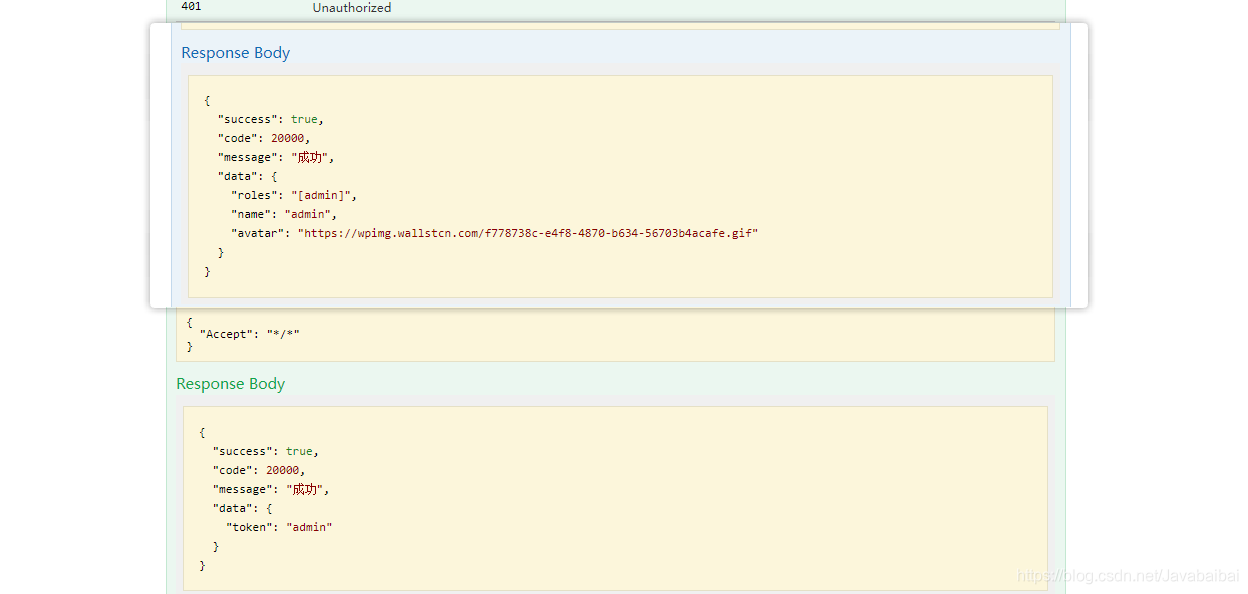
Task: Click "code": 20000 in the roles response
Action: pyautogui.click(x=264, y=138)
